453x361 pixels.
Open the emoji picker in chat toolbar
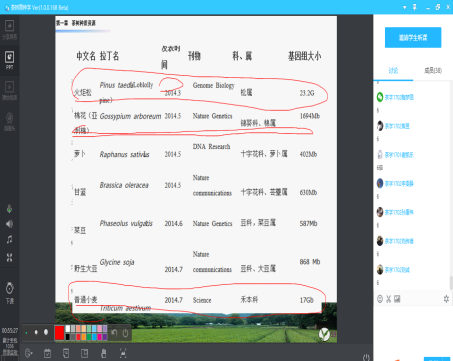(x=380, y=299)
